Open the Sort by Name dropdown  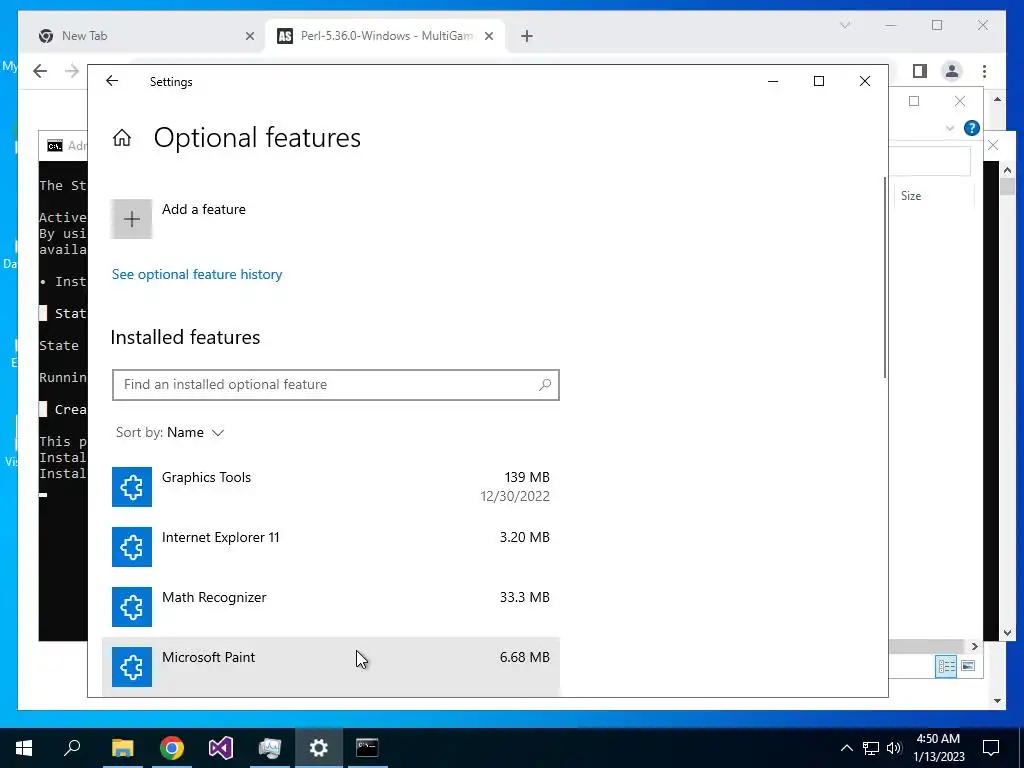coord(170,433)
